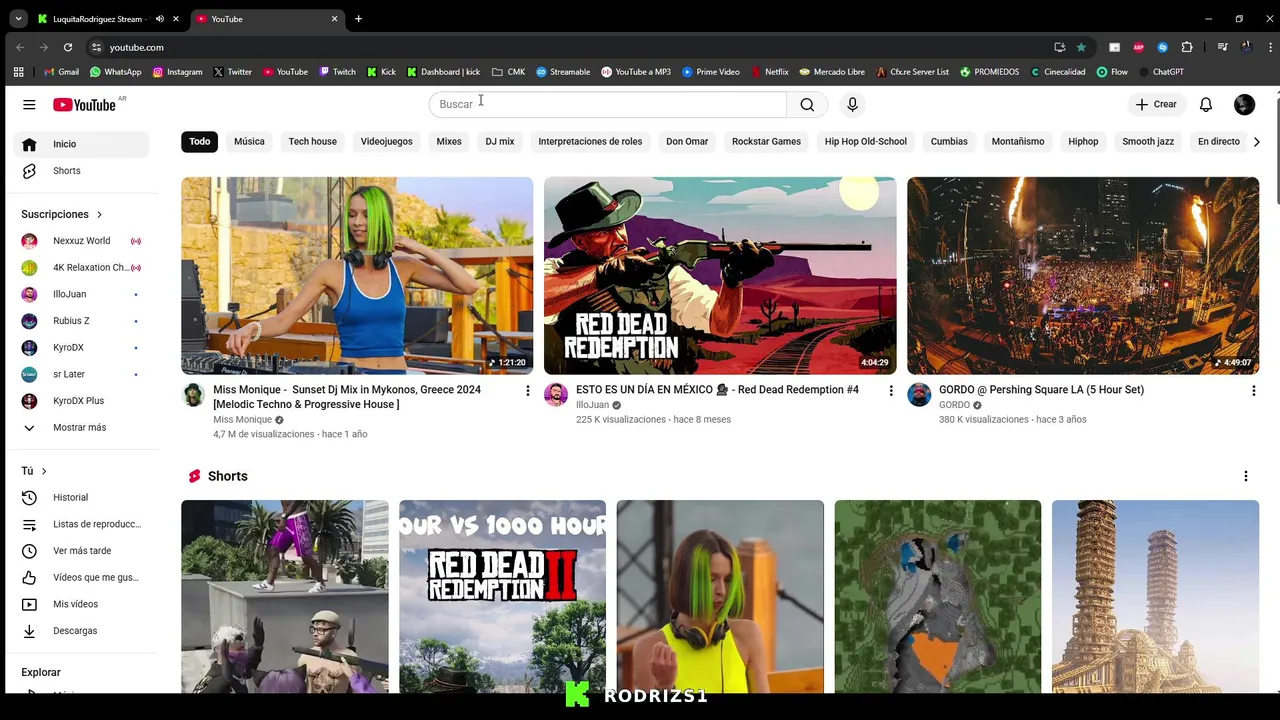Screen dimensions: 1280x720
Task: Open new browser tab with plus button
Action: [x=358, y=19]
